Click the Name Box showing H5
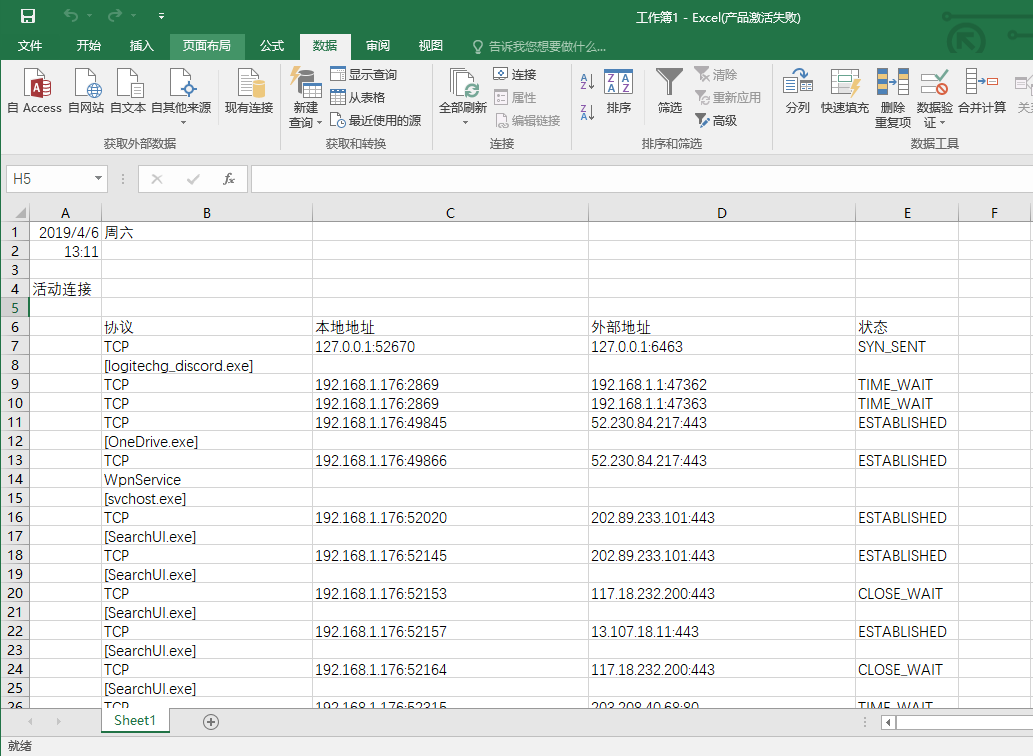Image resolution: width=1033 pixels, height=756 pixels. pyautogui.click(x=49, y=178)
